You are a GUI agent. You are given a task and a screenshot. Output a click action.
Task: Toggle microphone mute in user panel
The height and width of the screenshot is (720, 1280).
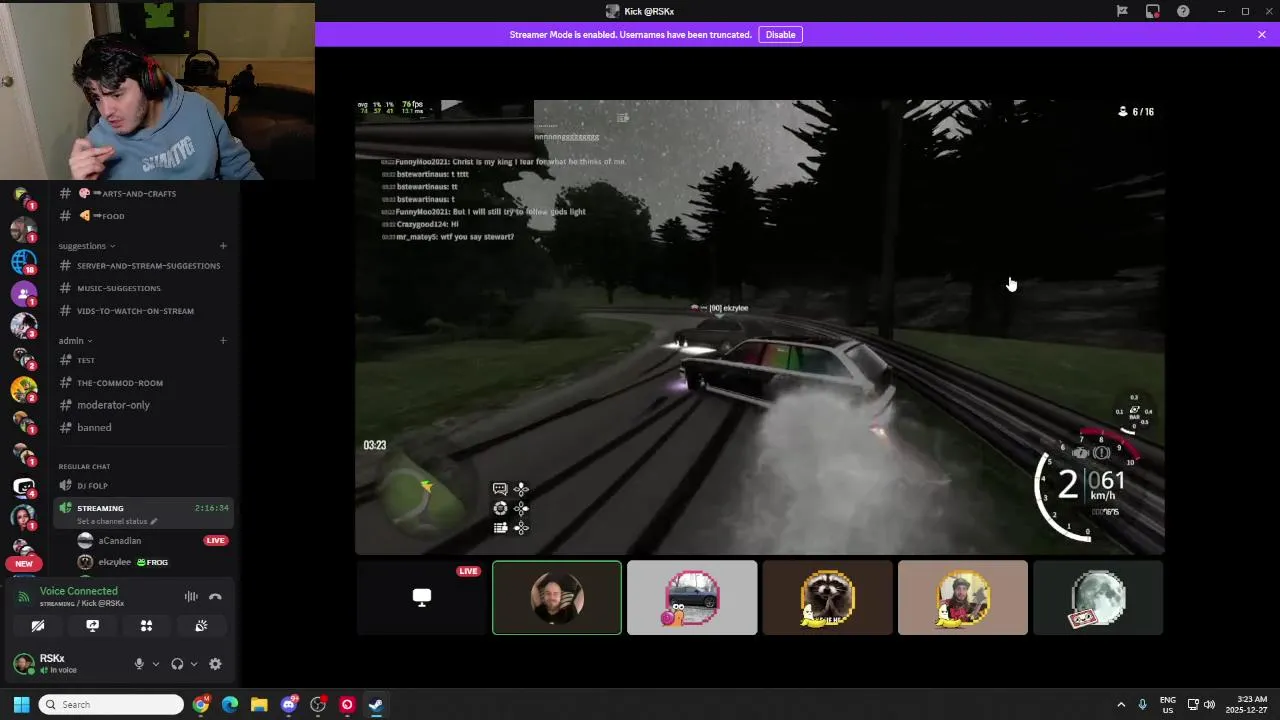coord(139,664)
